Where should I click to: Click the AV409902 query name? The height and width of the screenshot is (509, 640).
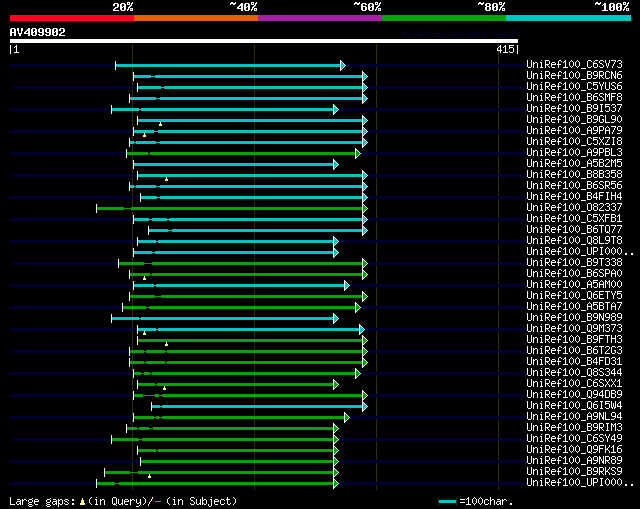tap(38, 32)
